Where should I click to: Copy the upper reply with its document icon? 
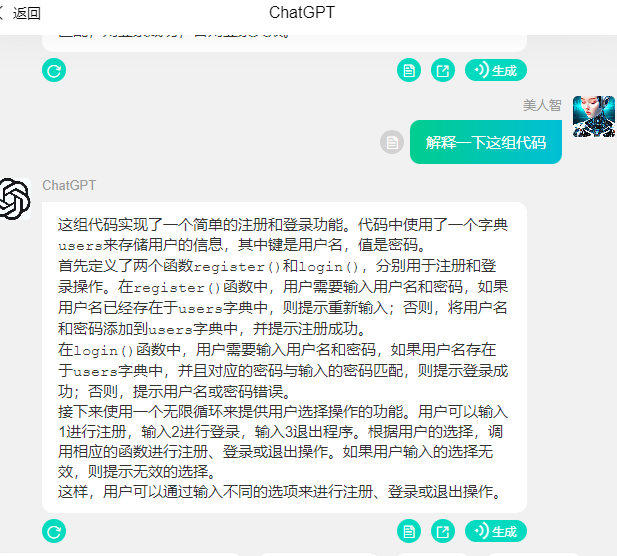(409, 70)
